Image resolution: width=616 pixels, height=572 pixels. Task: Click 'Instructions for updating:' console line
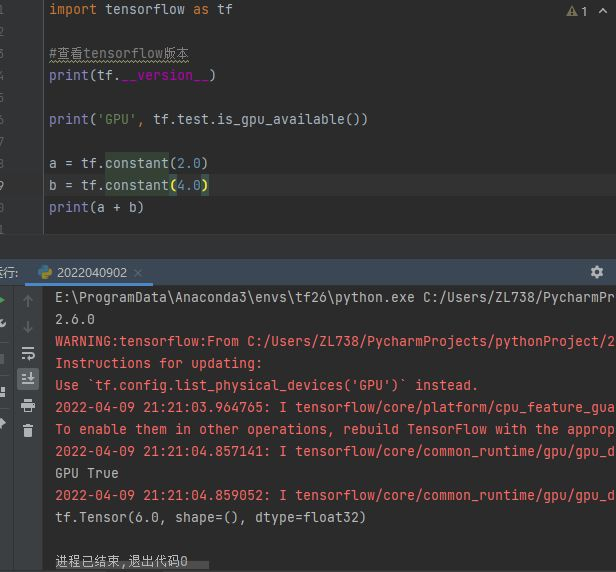click(158, 363)
